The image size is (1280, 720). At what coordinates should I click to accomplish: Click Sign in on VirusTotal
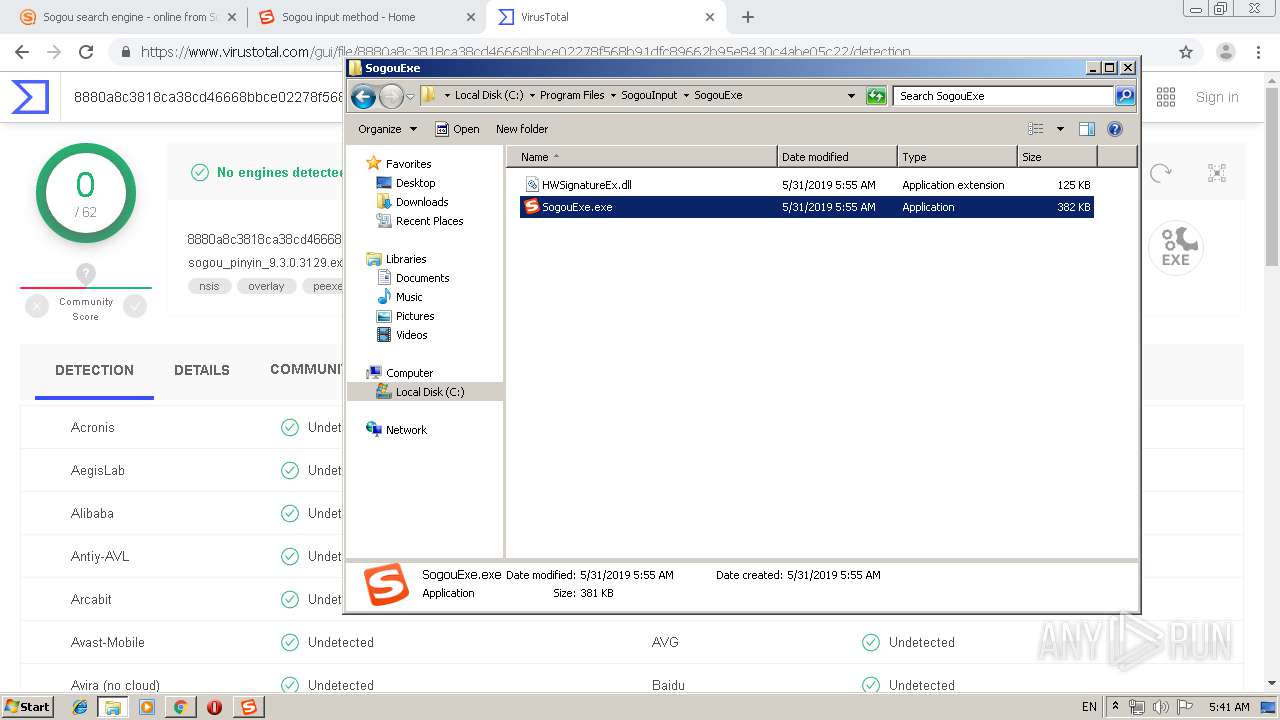click(1217, 97)
